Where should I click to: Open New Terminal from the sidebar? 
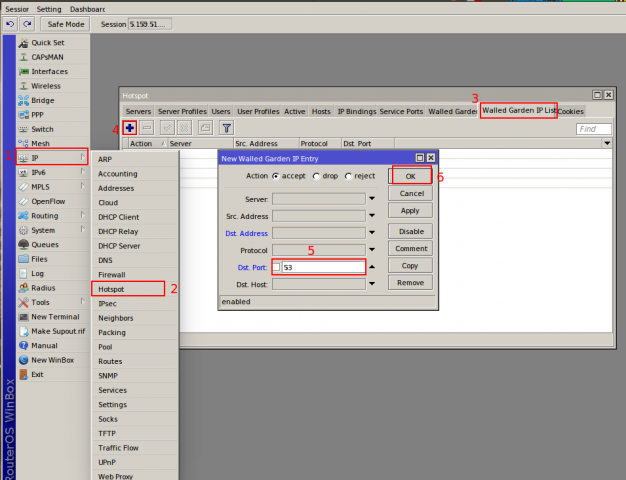pos(55,316)
